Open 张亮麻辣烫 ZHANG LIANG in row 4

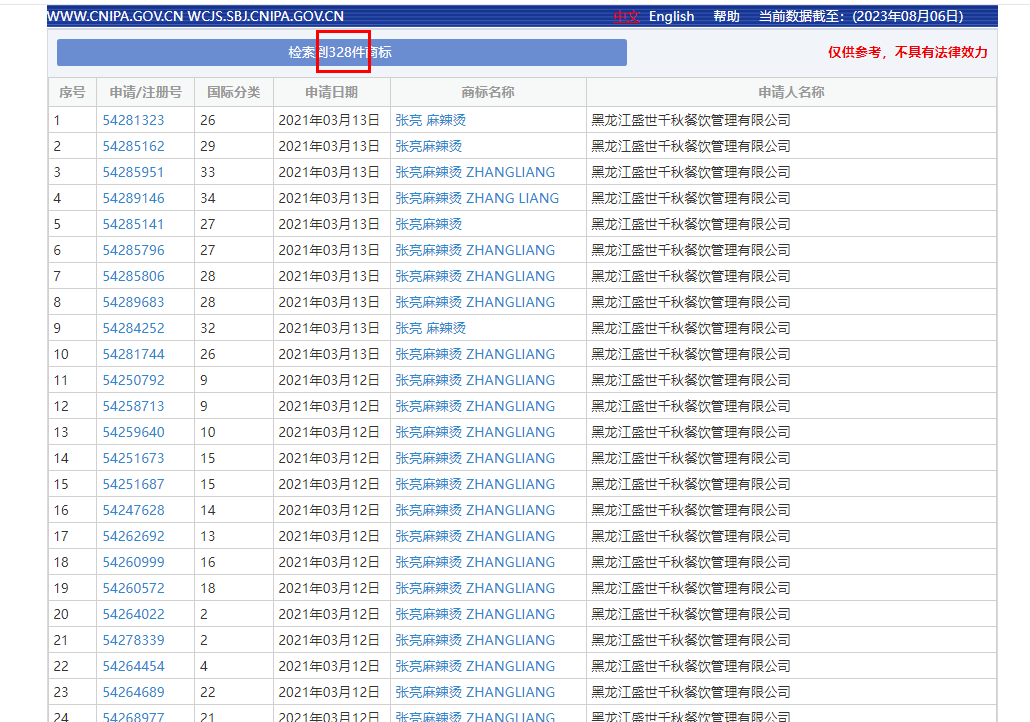coord(477,198)
